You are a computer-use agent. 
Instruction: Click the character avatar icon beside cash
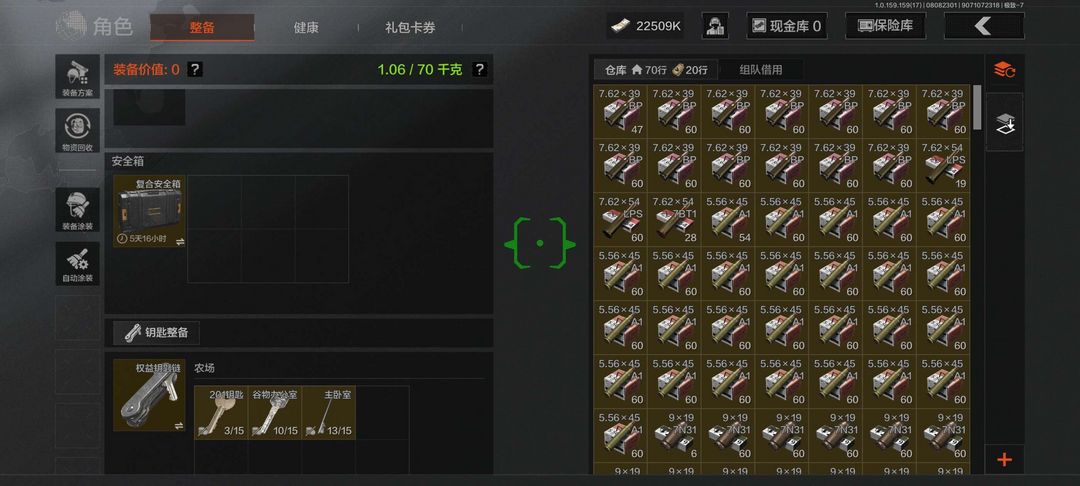click(715, 26)
